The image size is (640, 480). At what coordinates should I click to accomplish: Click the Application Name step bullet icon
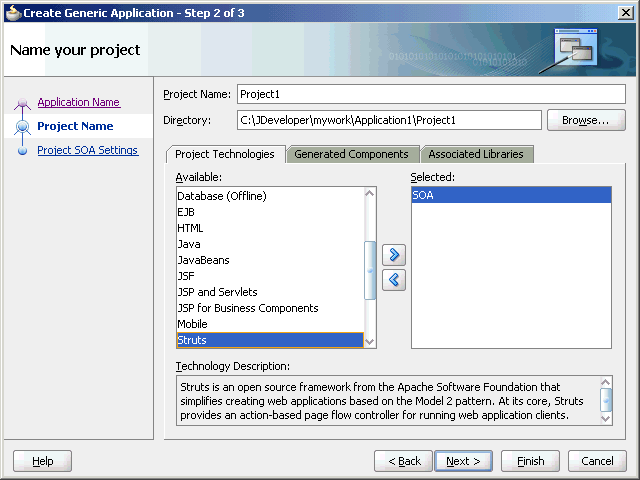pos(22,103)
